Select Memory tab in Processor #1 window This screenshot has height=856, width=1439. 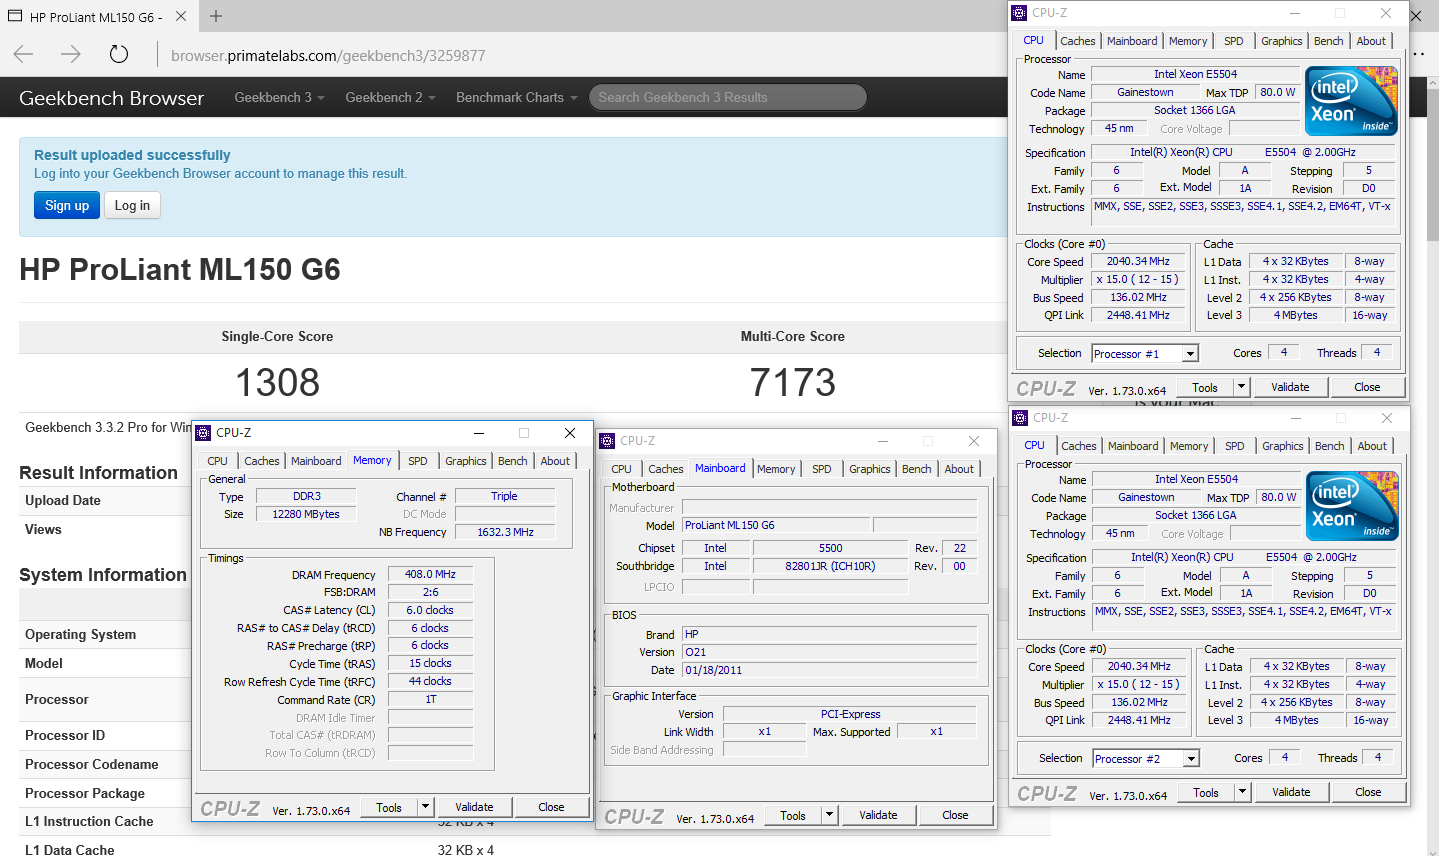point(1188,41)
